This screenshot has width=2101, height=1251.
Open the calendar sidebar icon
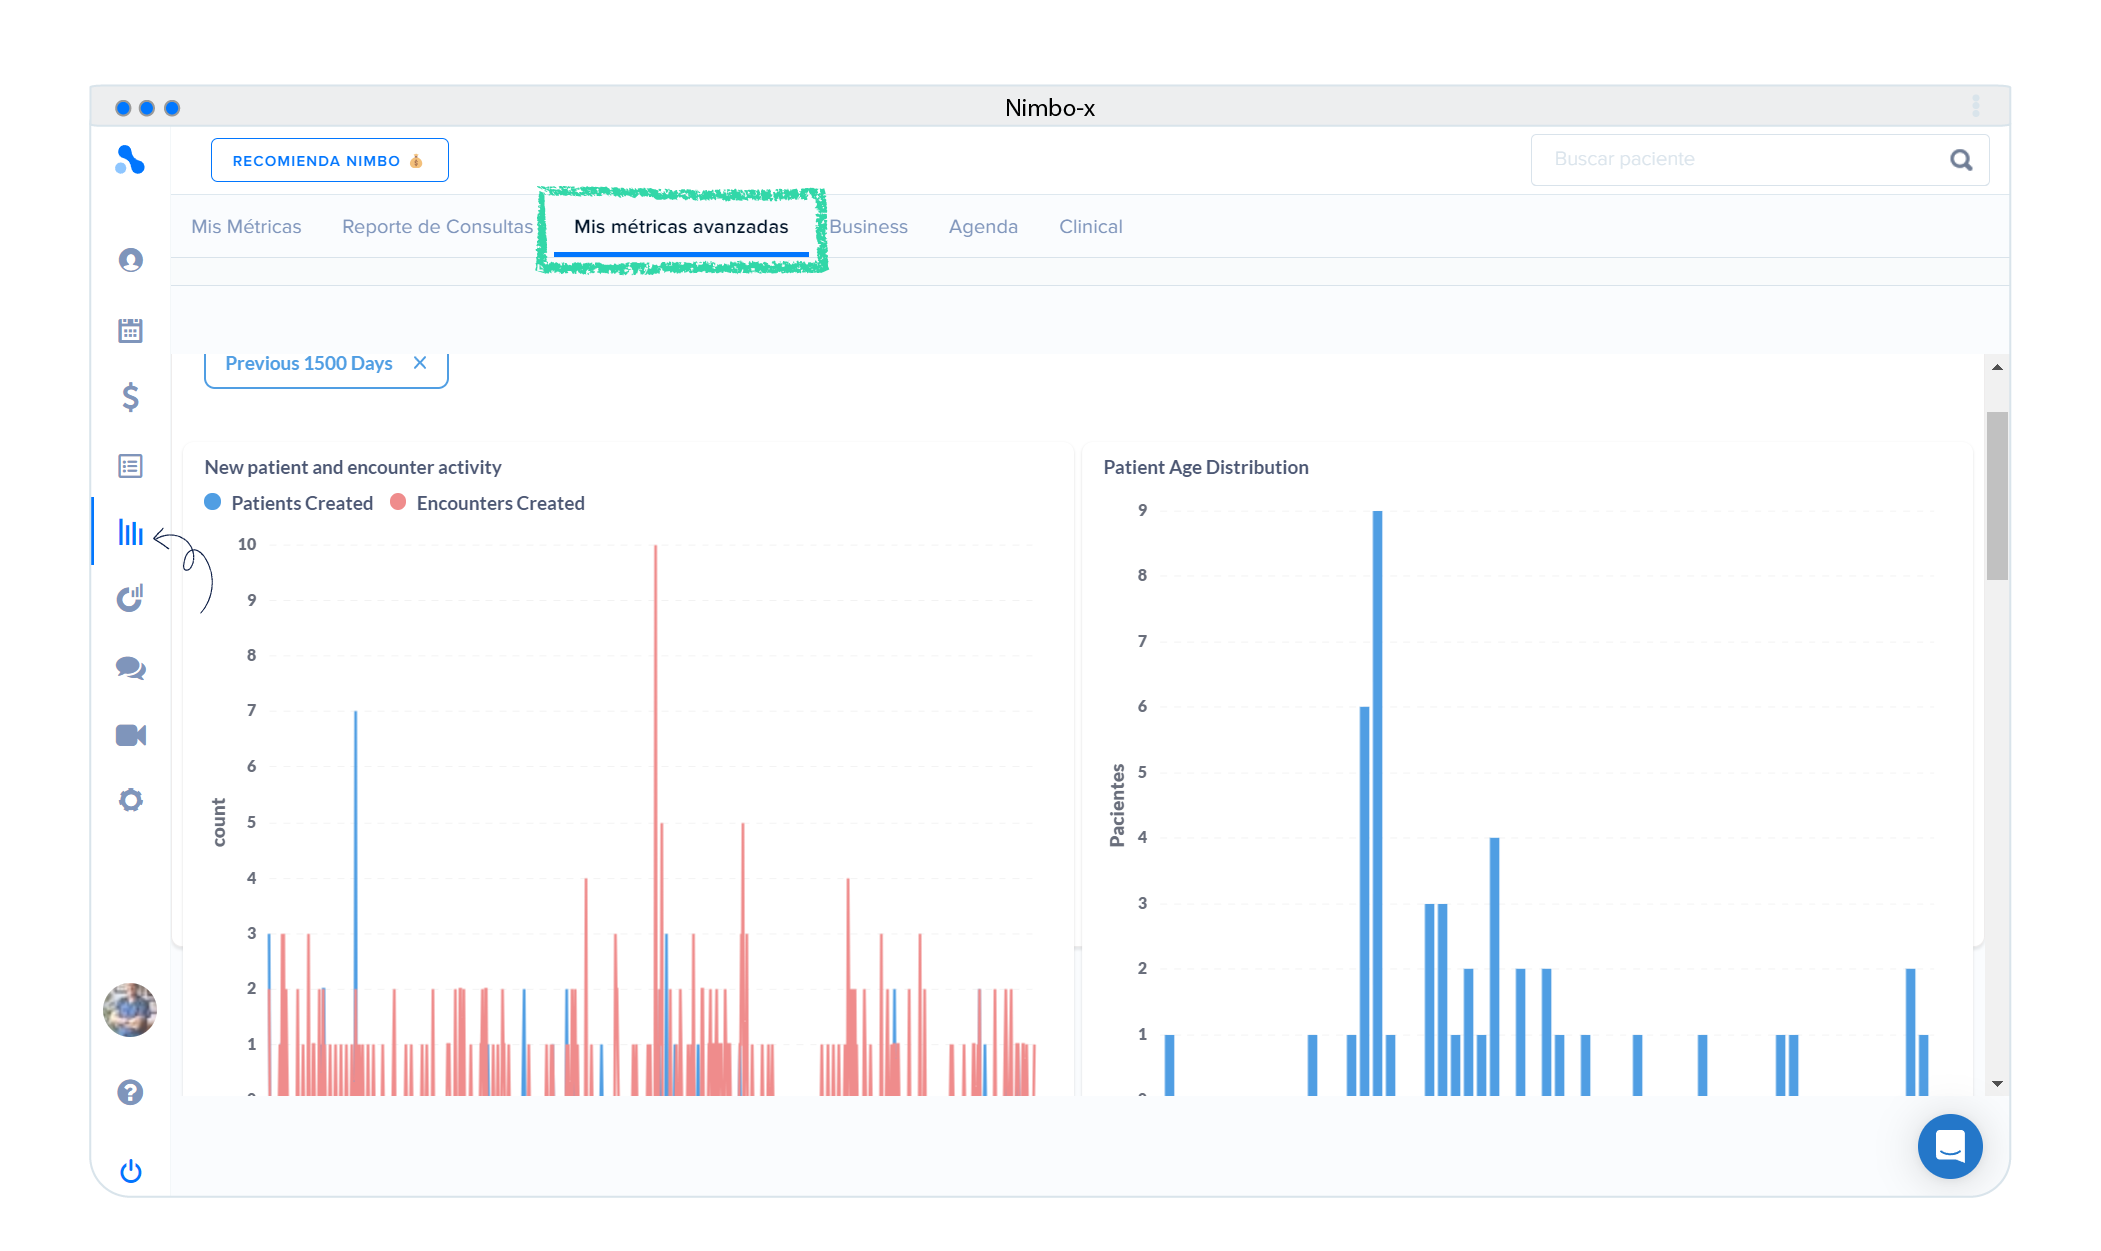point(130,330)
